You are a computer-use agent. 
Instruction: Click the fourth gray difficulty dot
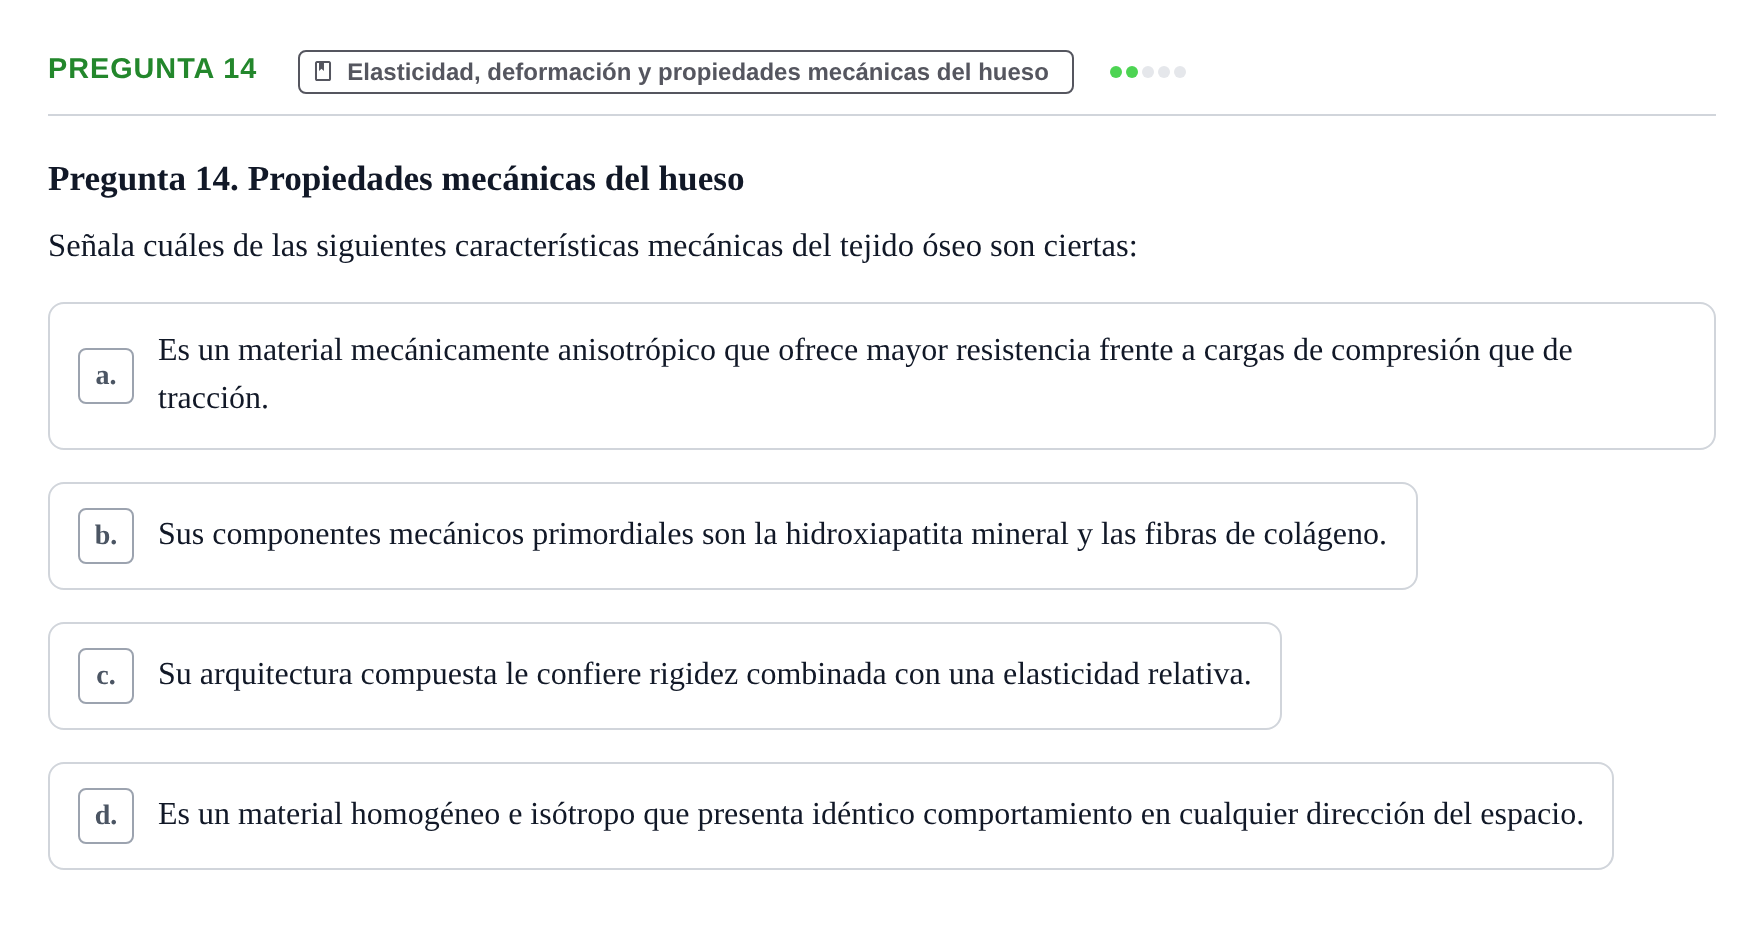coord(1164,72)
